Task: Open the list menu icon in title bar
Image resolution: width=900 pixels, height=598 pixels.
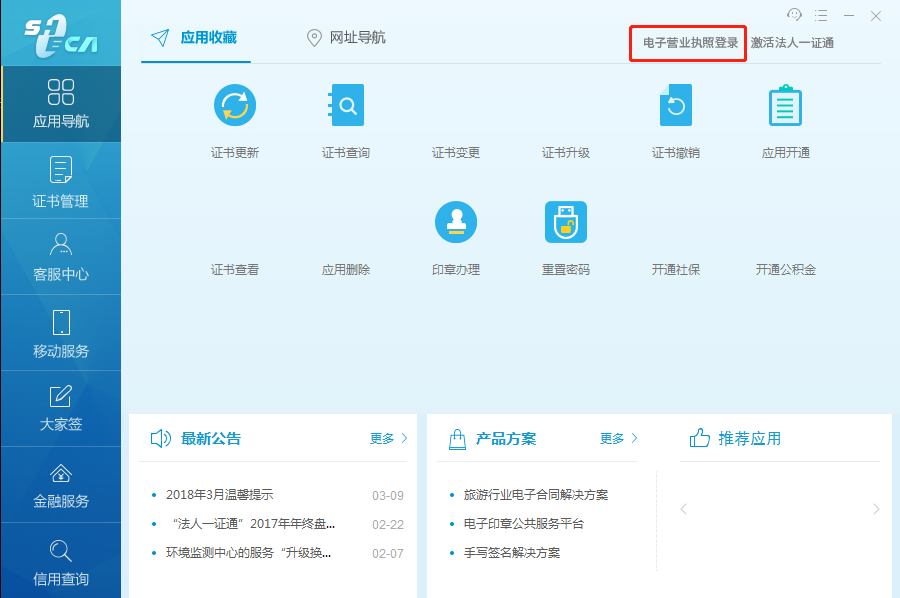Action: pyautogui.click(x=821, y=15)
